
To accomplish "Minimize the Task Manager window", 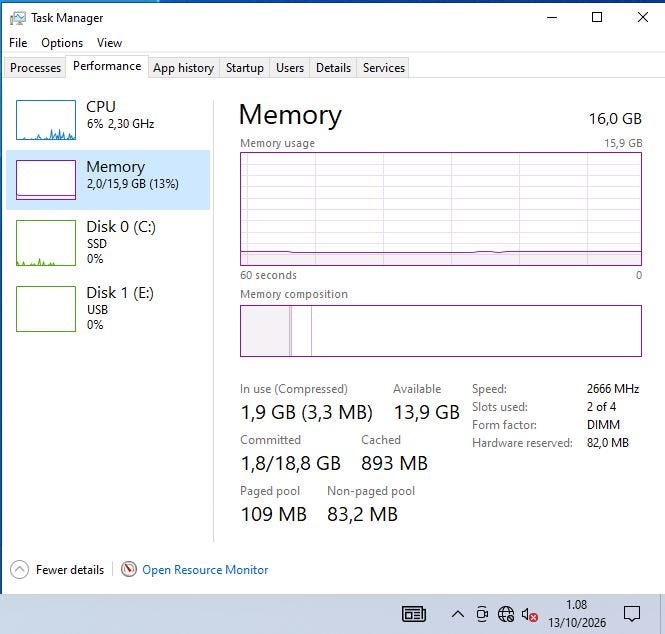I will pyautogui.click(x=552, y=17).
